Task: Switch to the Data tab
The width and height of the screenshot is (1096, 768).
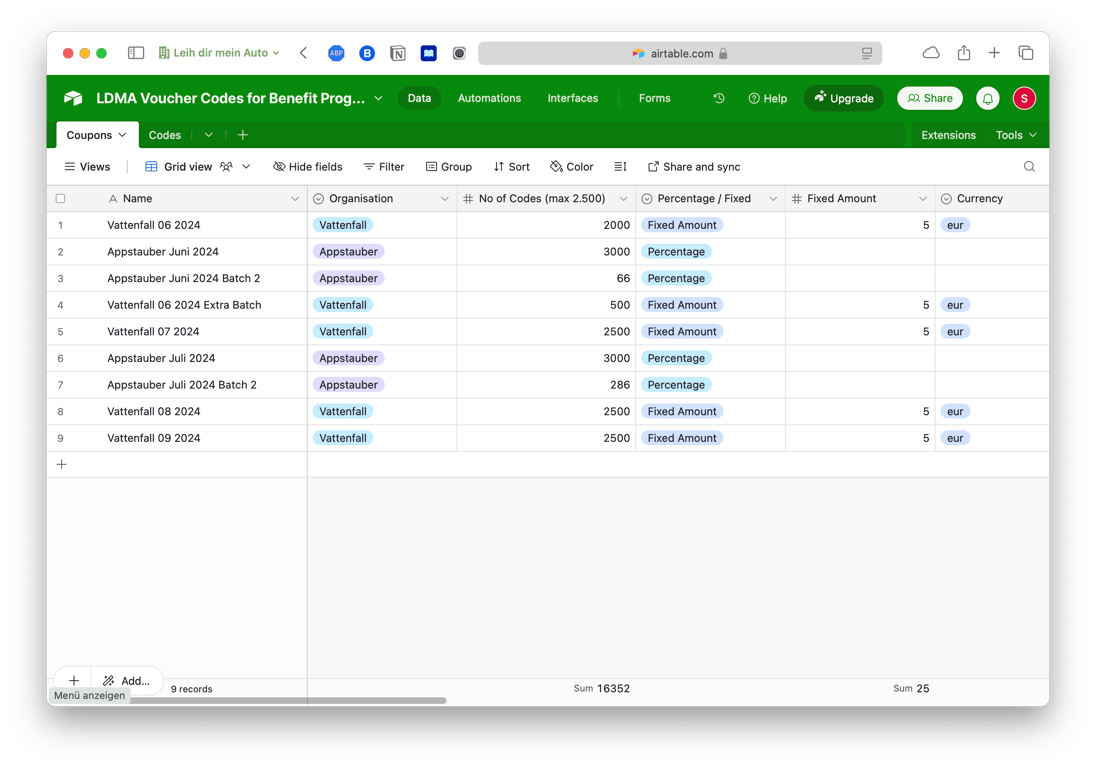Action: pos(419,99)
